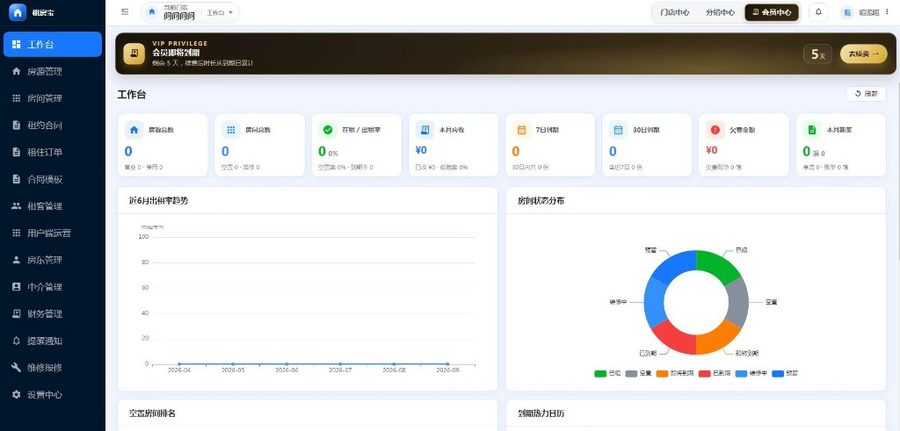
Task: Open the user menu via three-dot icon
Action: pyautogui.click(x=889, y=13)
